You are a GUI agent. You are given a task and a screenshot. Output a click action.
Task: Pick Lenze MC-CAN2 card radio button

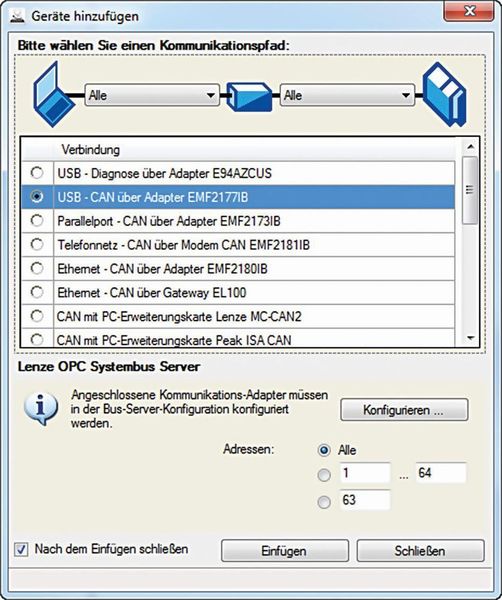(x=37, y=316)
